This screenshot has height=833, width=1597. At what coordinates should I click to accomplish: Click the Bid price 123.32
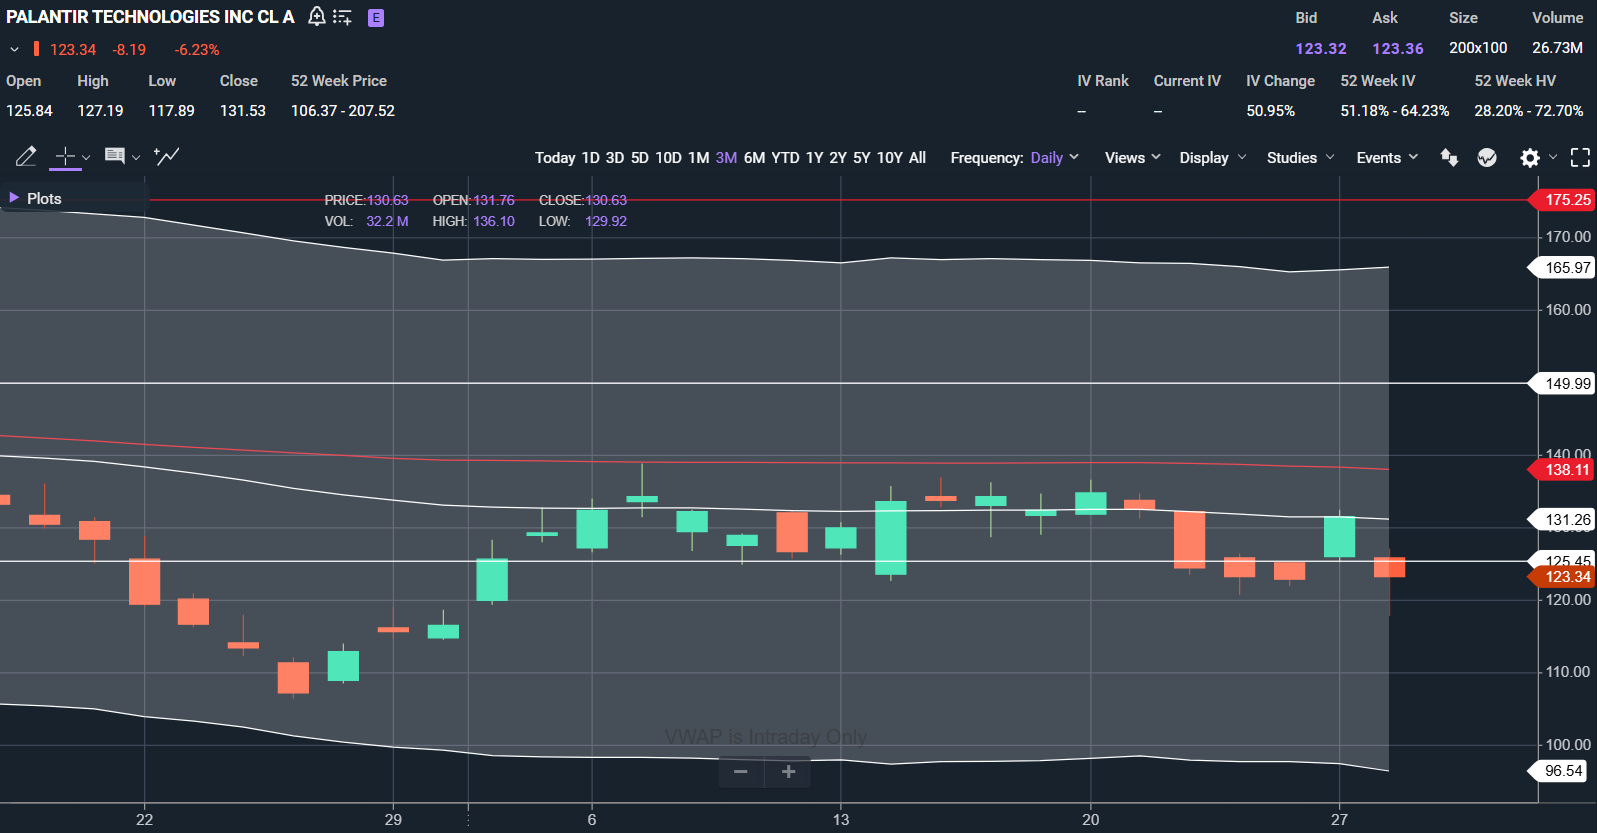(x=1321, y=48)
